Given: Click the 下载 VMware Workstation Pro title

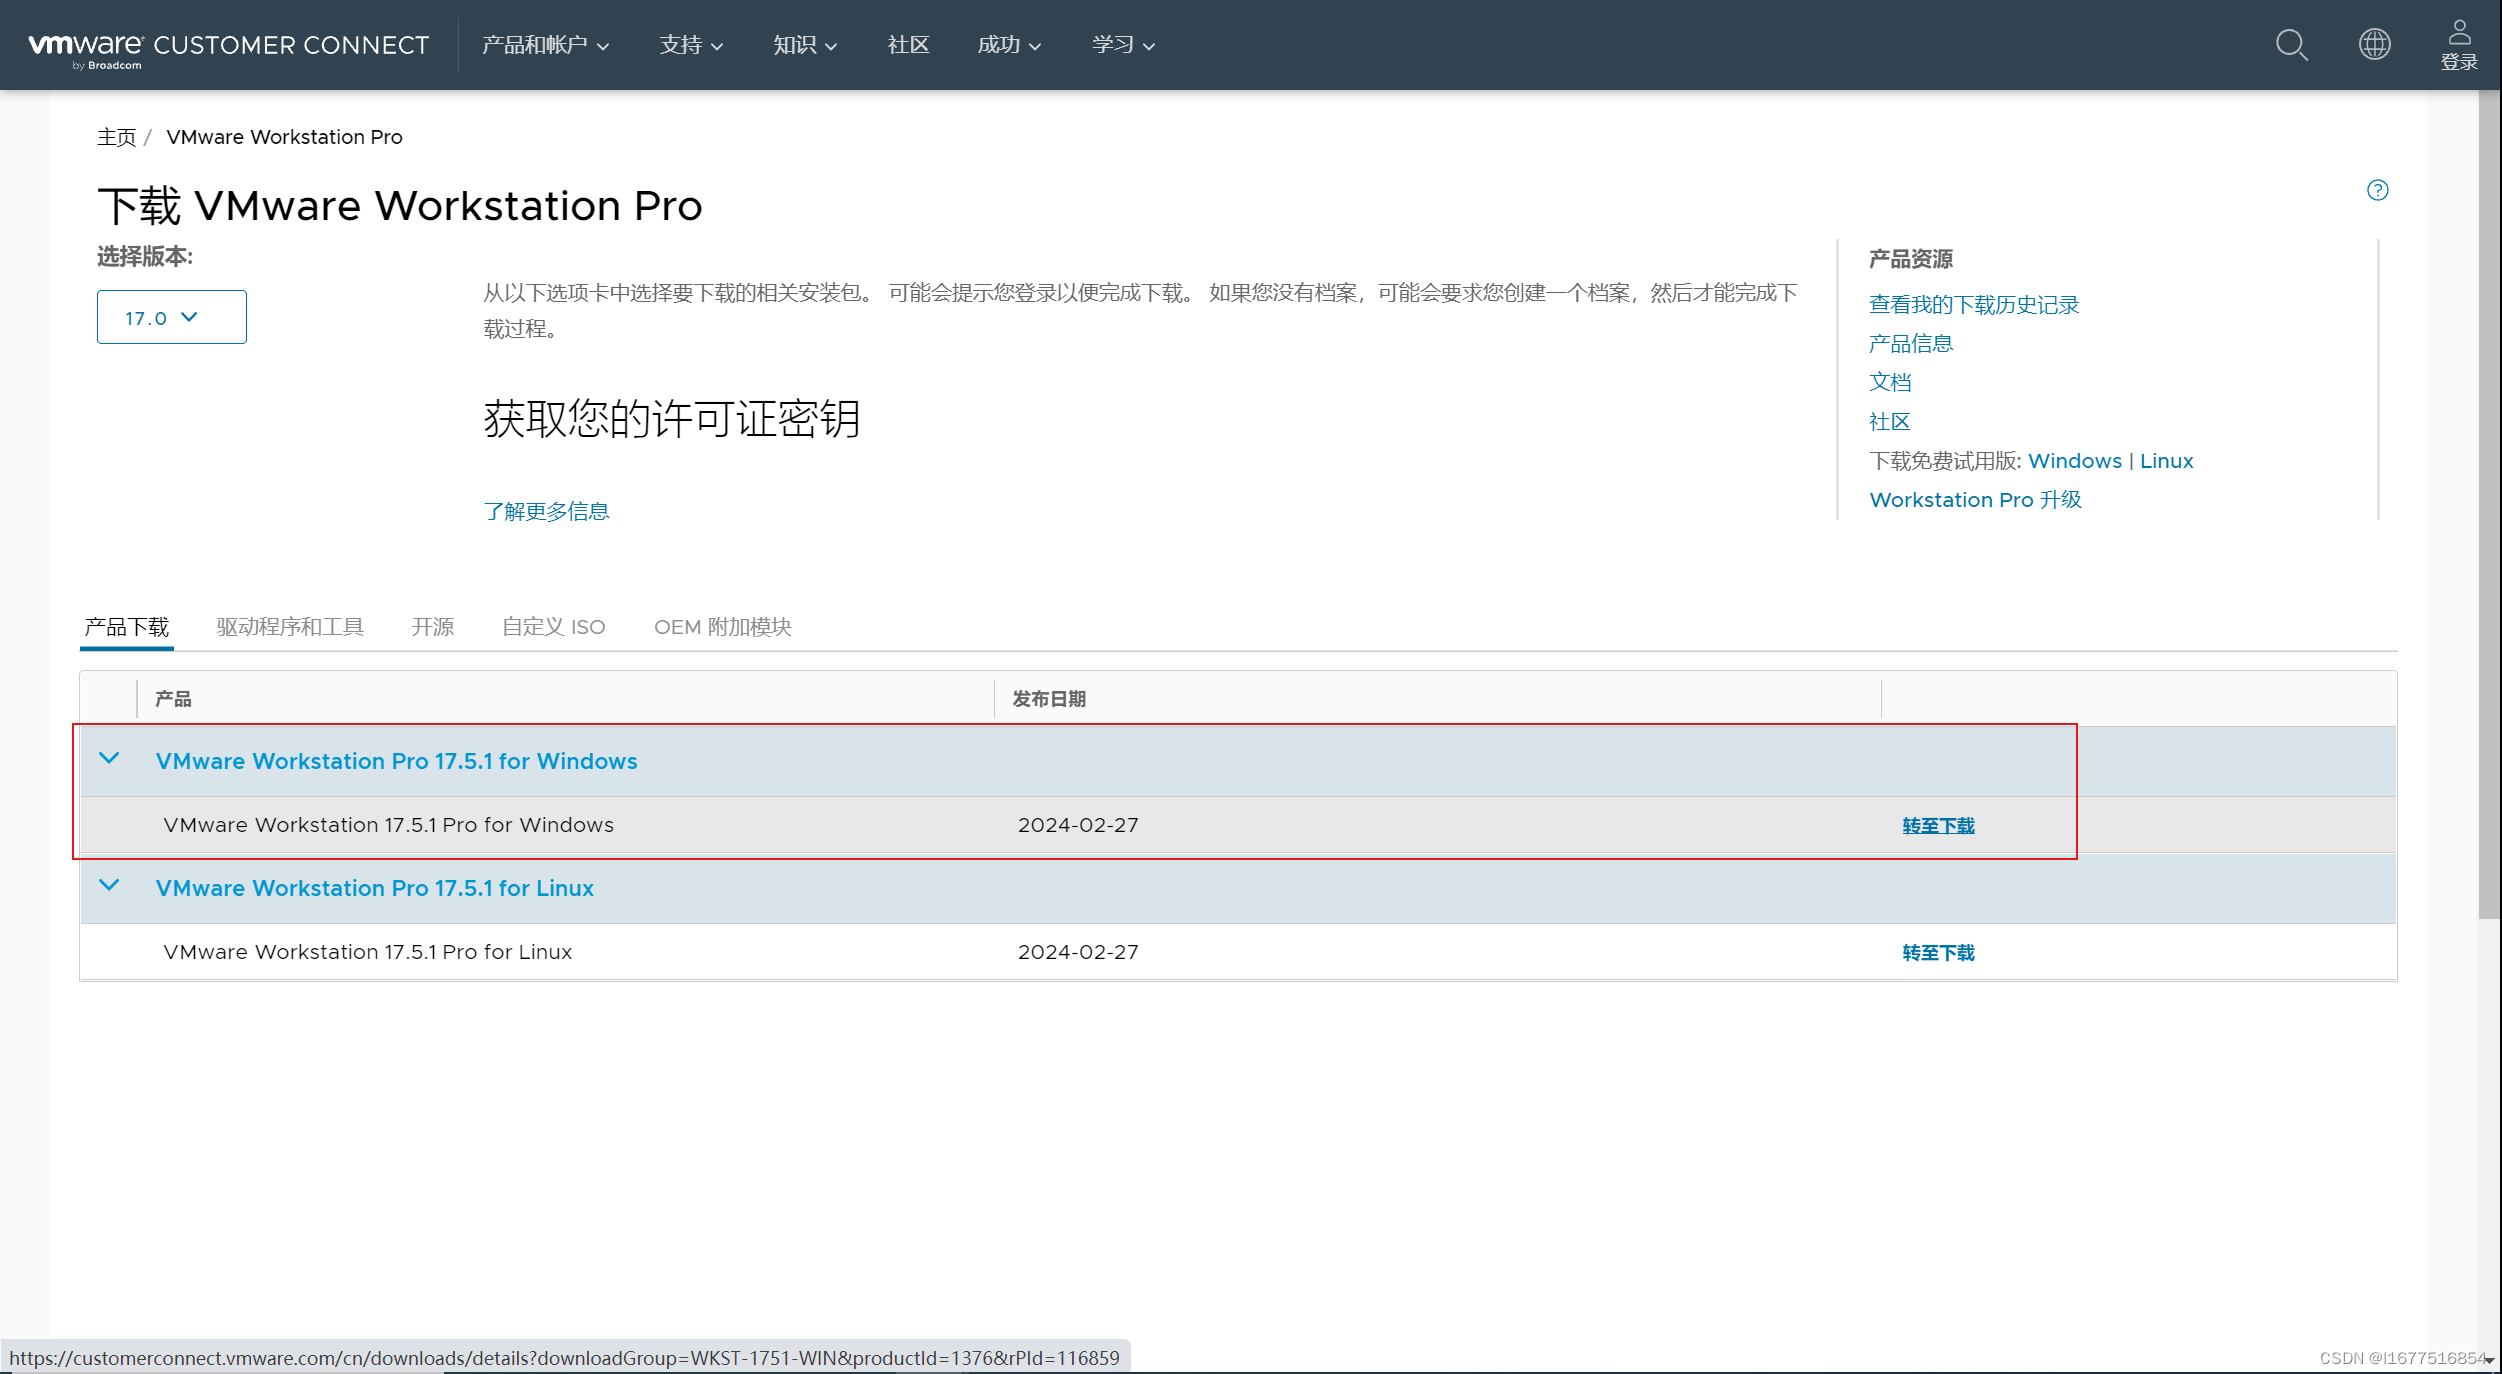Looking at the screenshot, I should coord(400,206).
